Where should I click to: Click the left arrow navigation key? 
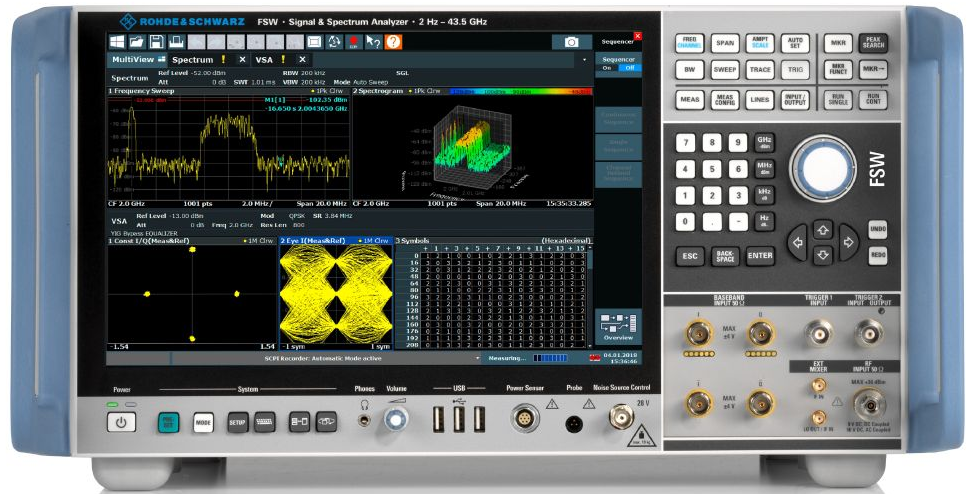coord(798,243)
